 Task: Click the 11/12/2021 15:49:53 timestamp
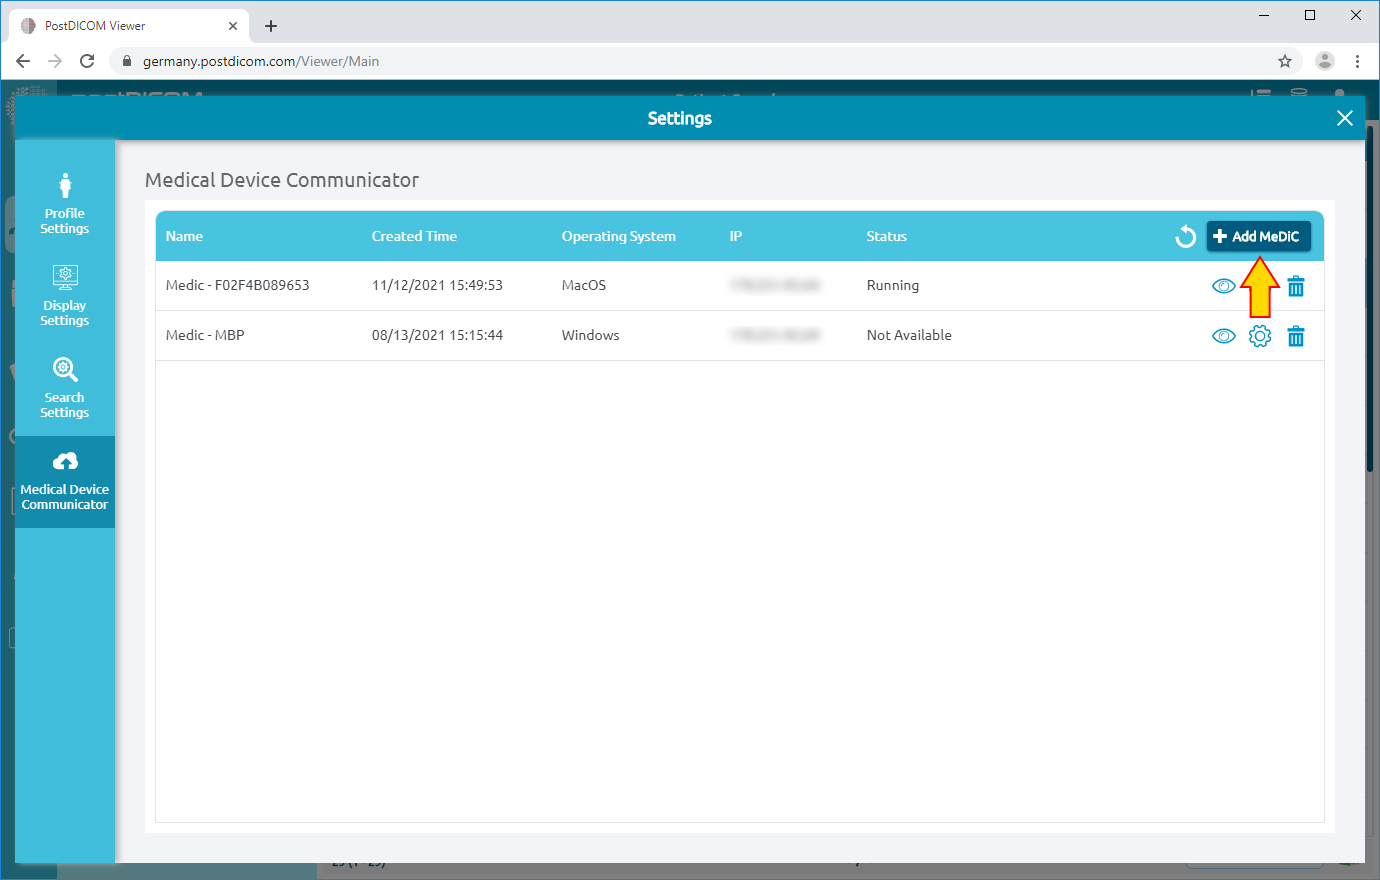click(x=437, y=285)
